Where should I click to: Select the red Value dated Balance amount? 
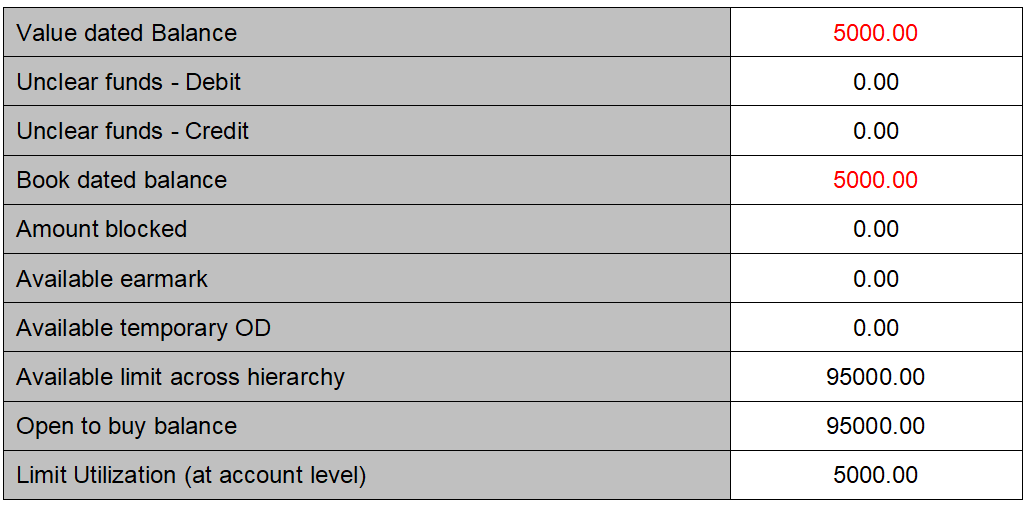875,33
